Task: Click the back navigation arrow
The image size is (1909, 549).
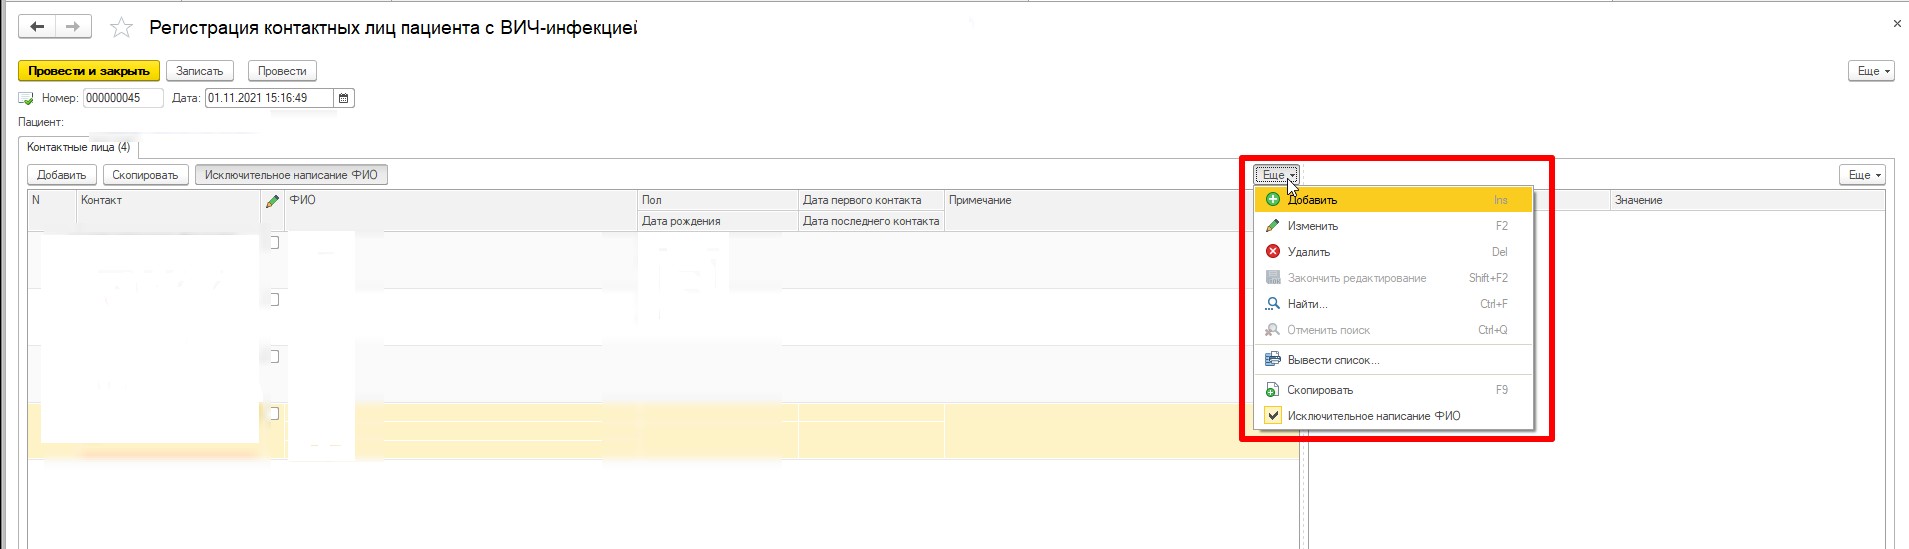Action: 37,27
